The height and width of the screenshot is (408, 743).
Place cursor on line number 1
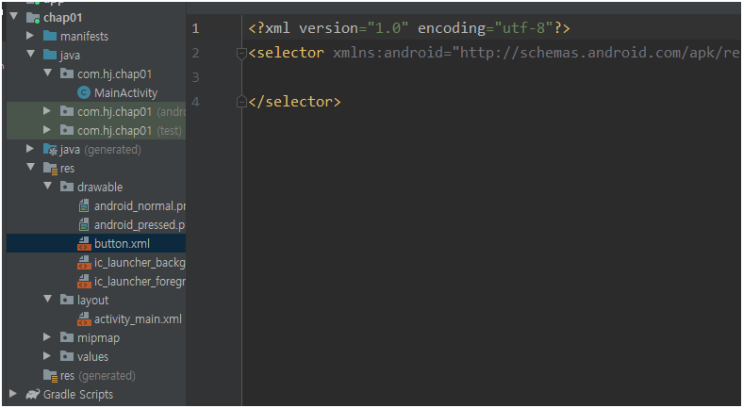coord(196,28)
